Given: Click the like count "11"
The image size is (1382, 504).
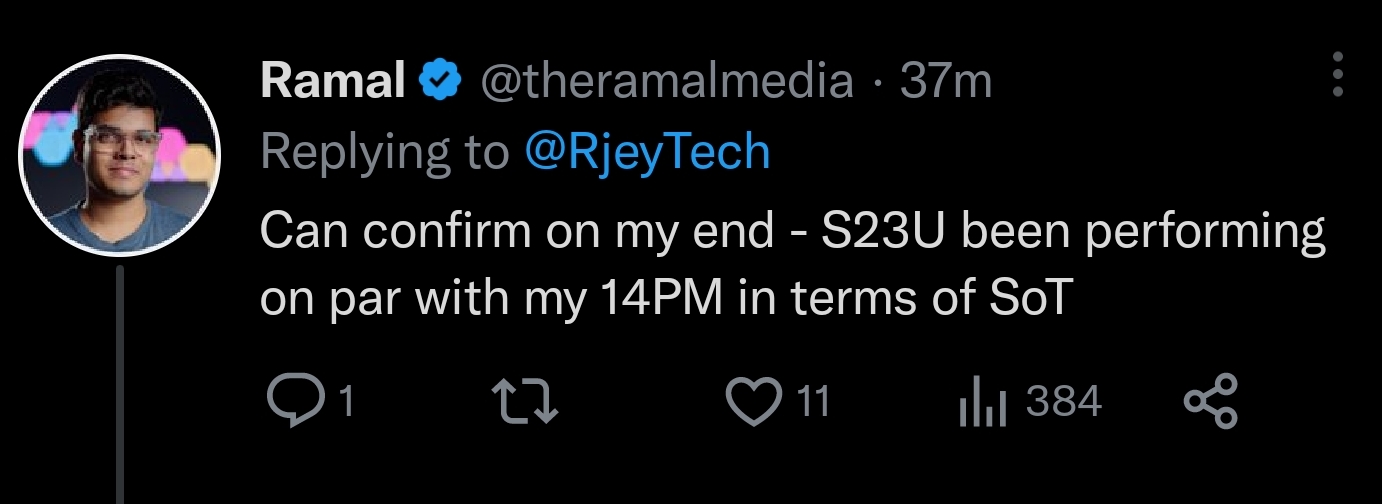Looking at the screenshot, I should click(x=815, y=402).
